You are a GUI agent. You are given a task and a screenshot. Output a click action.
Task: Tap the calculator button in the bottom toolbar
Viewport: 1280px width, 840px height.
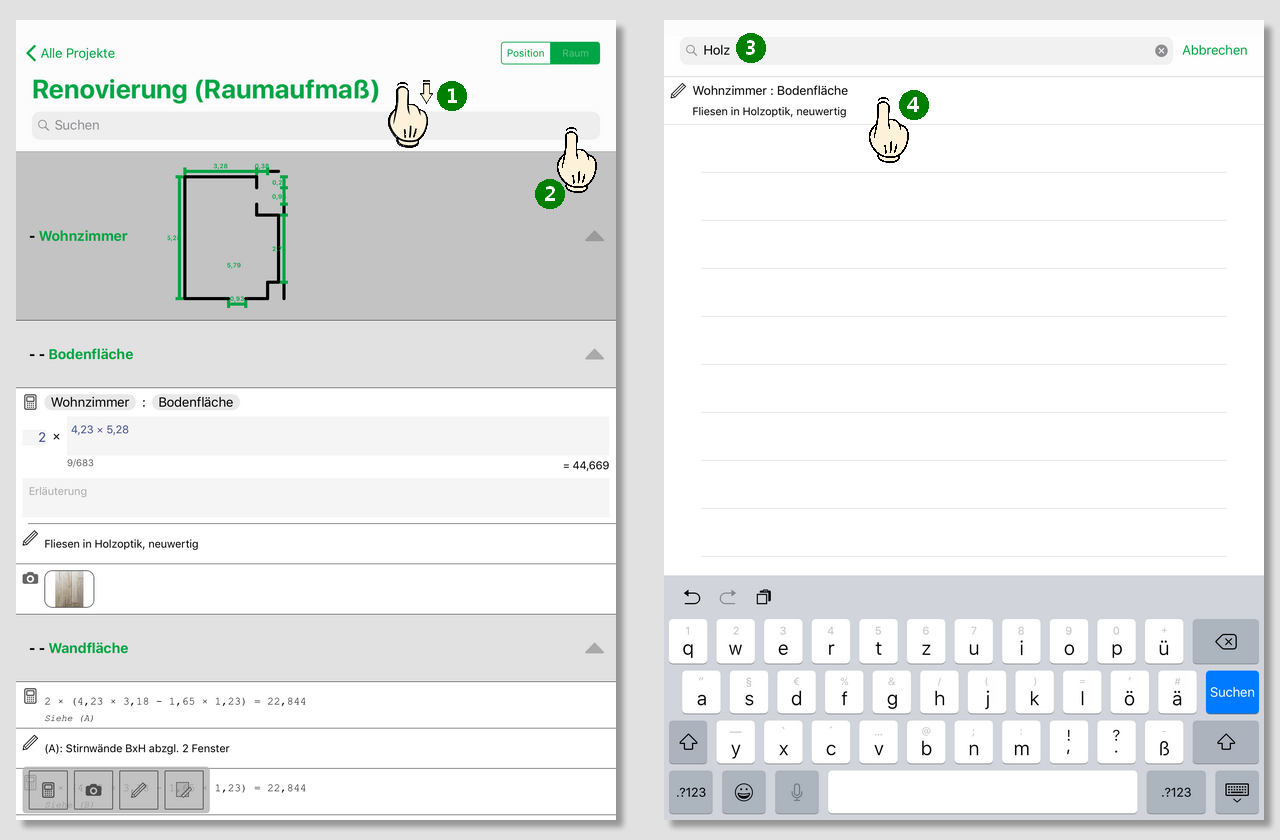[x=48, y=790]
